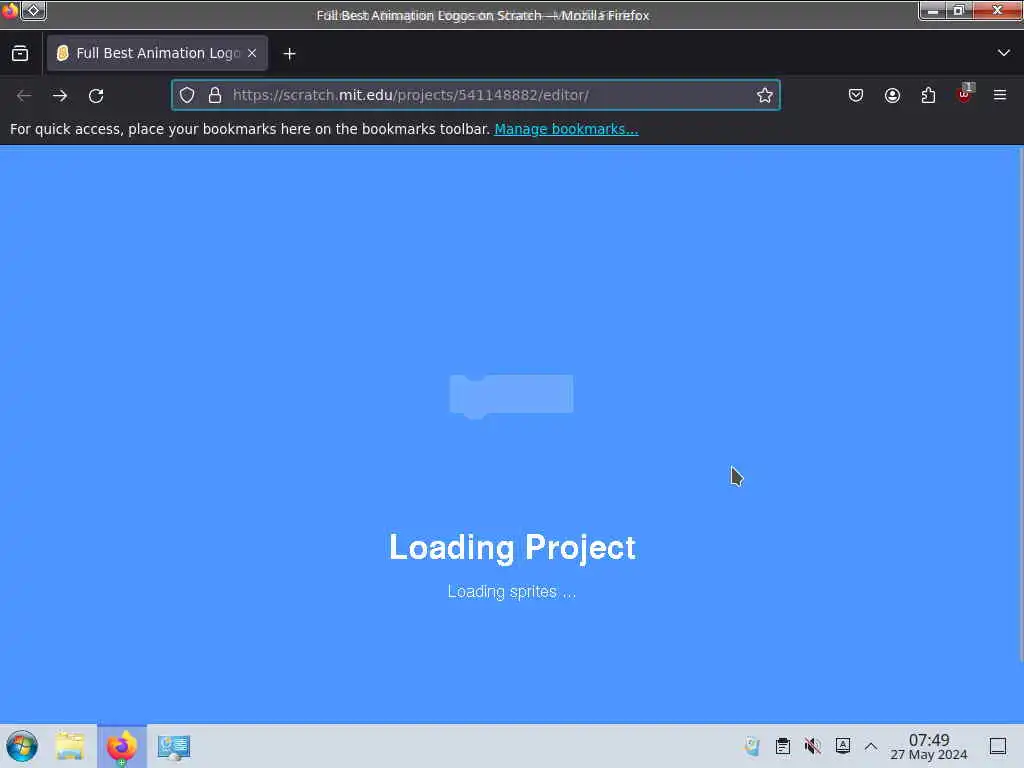
Task: Minimize the Firefox window
Action: (933, 10)
